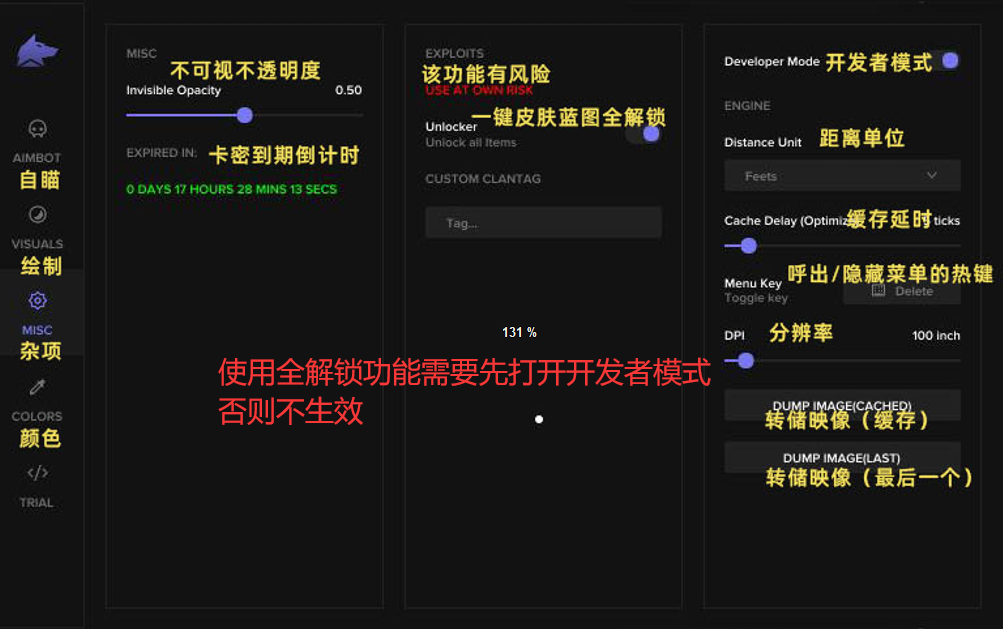Switch to the AIMBOT tab label
Viewport: 1003px width, 629px height.
(37, 158)
